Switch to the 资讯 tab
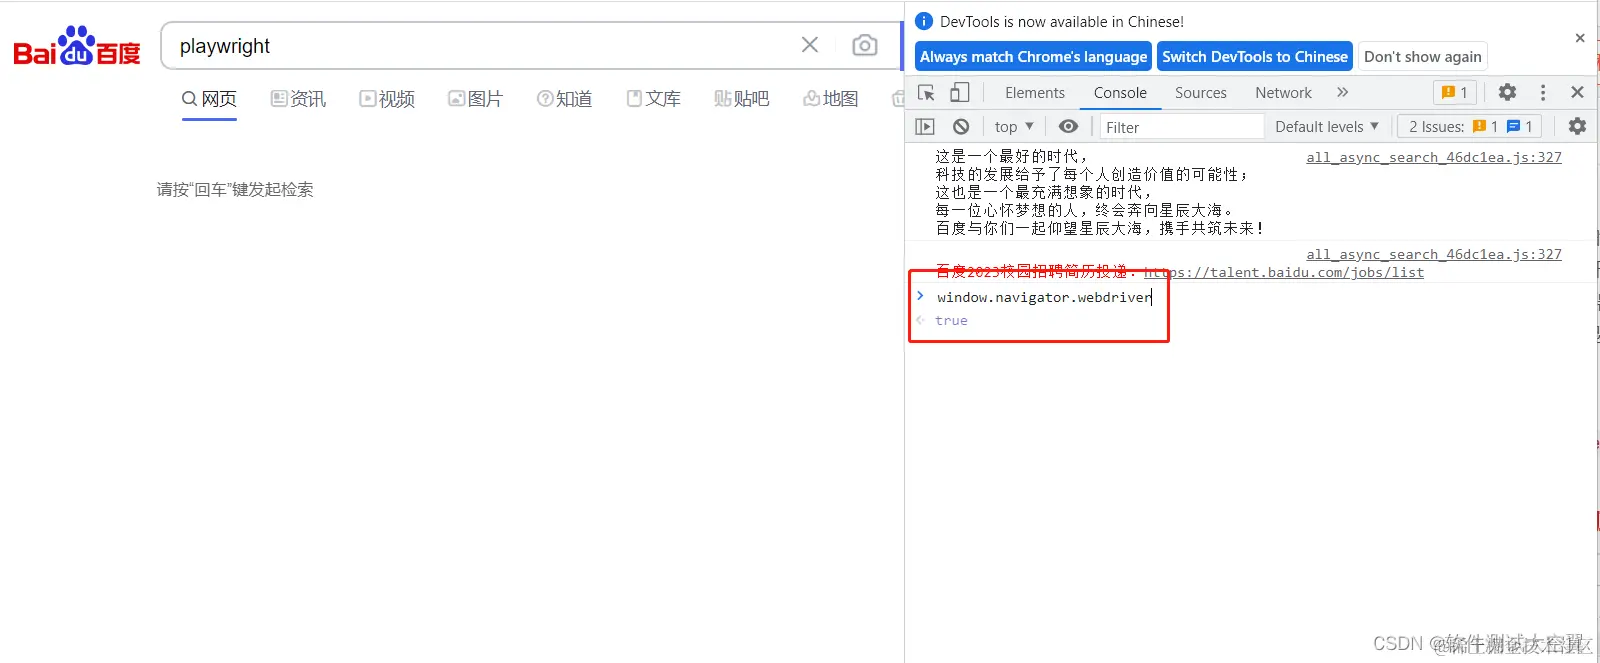Viewport: 1600px width, 663px height. (x=298, y=99)
